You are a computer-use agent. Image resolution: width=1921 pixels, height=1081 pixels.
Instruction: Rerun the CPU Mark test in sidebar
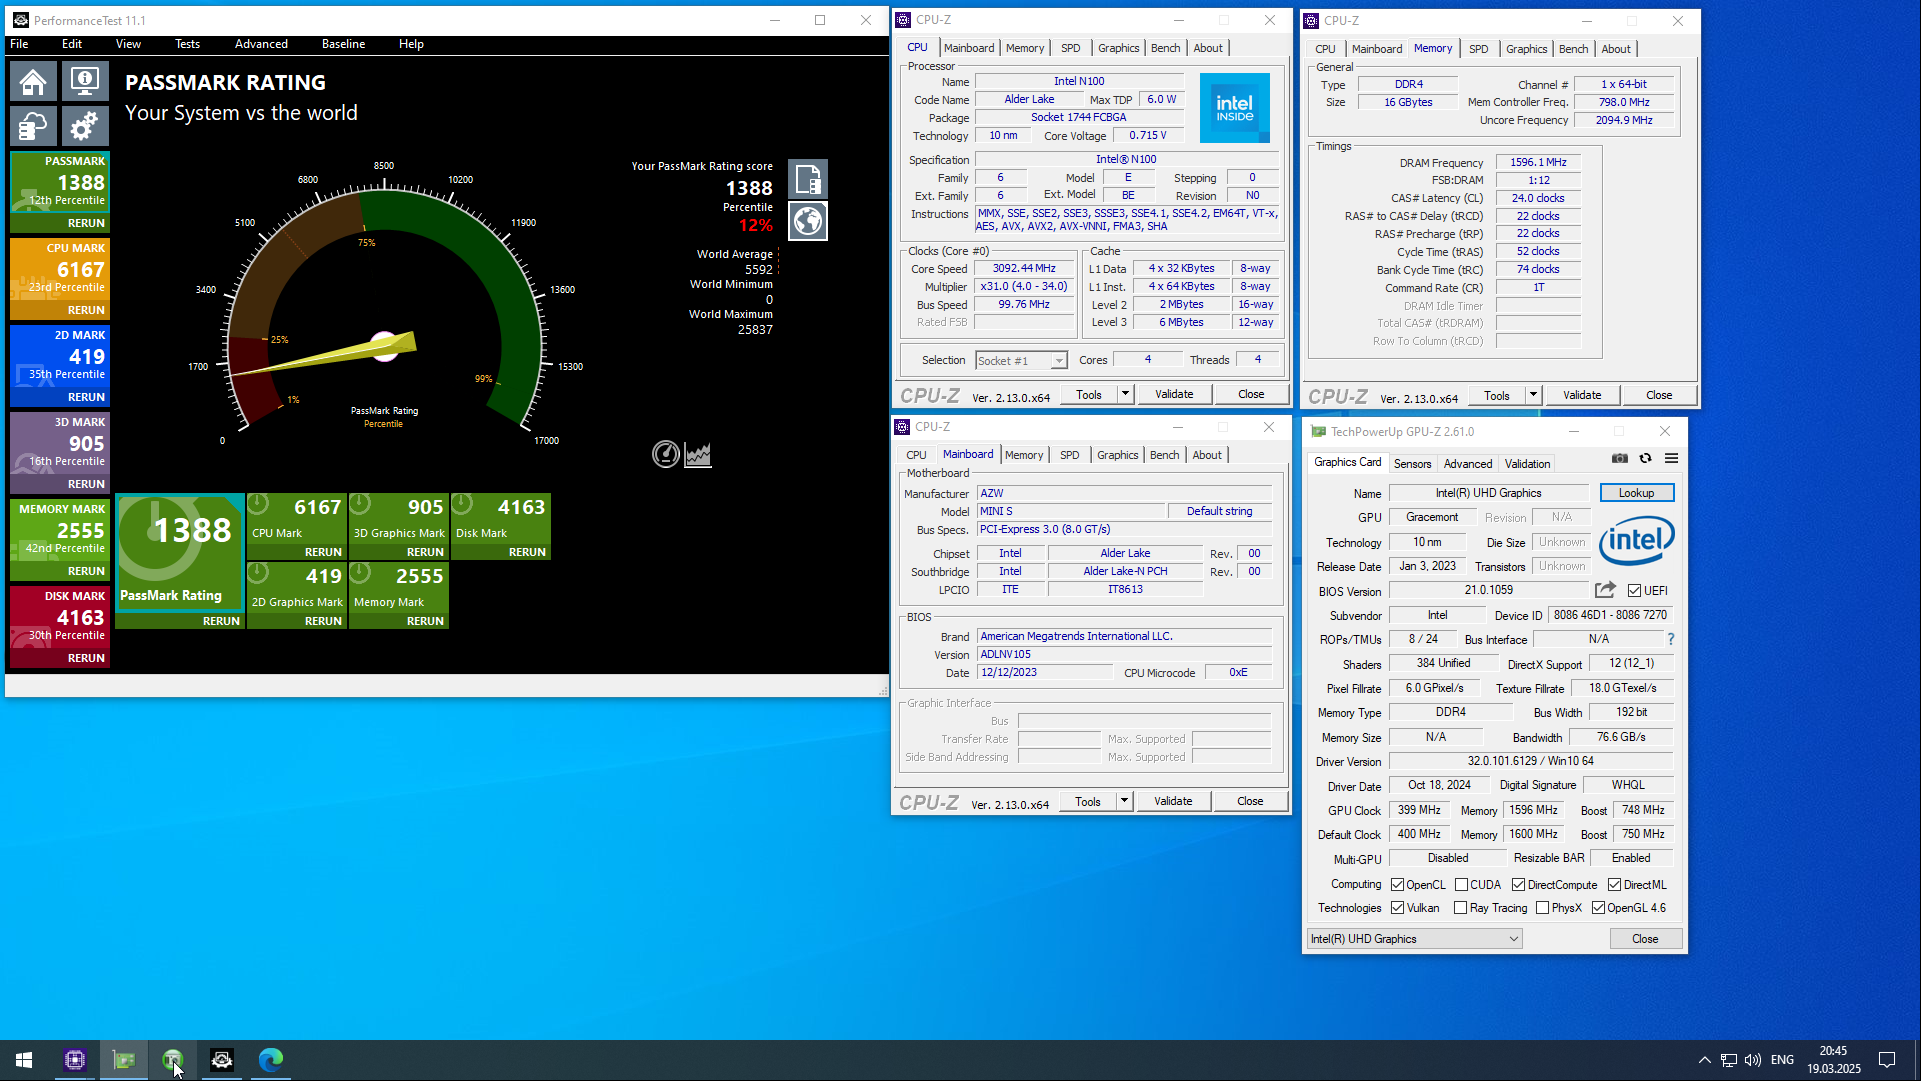click(86, 310)
